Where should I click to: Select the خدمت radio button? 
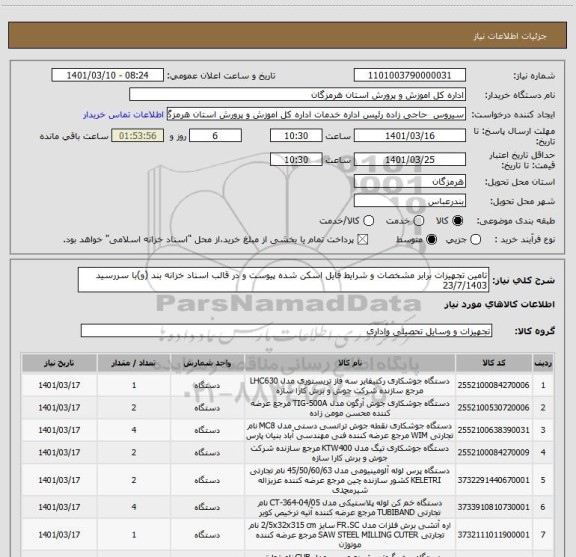coord(419,221)
